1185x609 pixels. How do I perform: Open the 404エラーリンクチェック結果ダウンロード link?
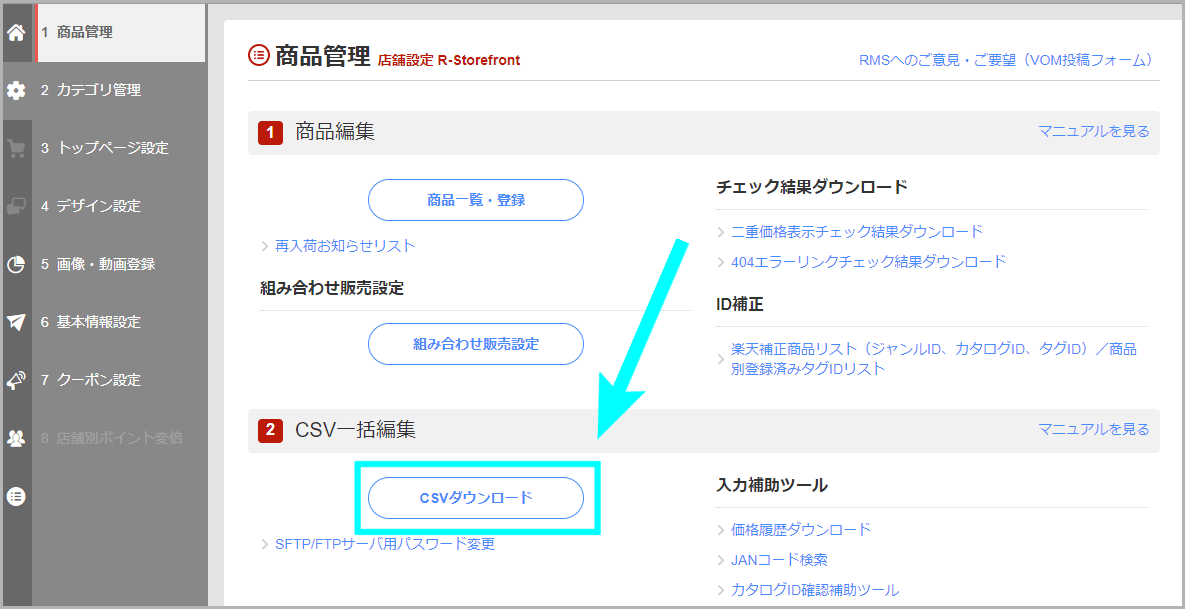pos(869,261)
